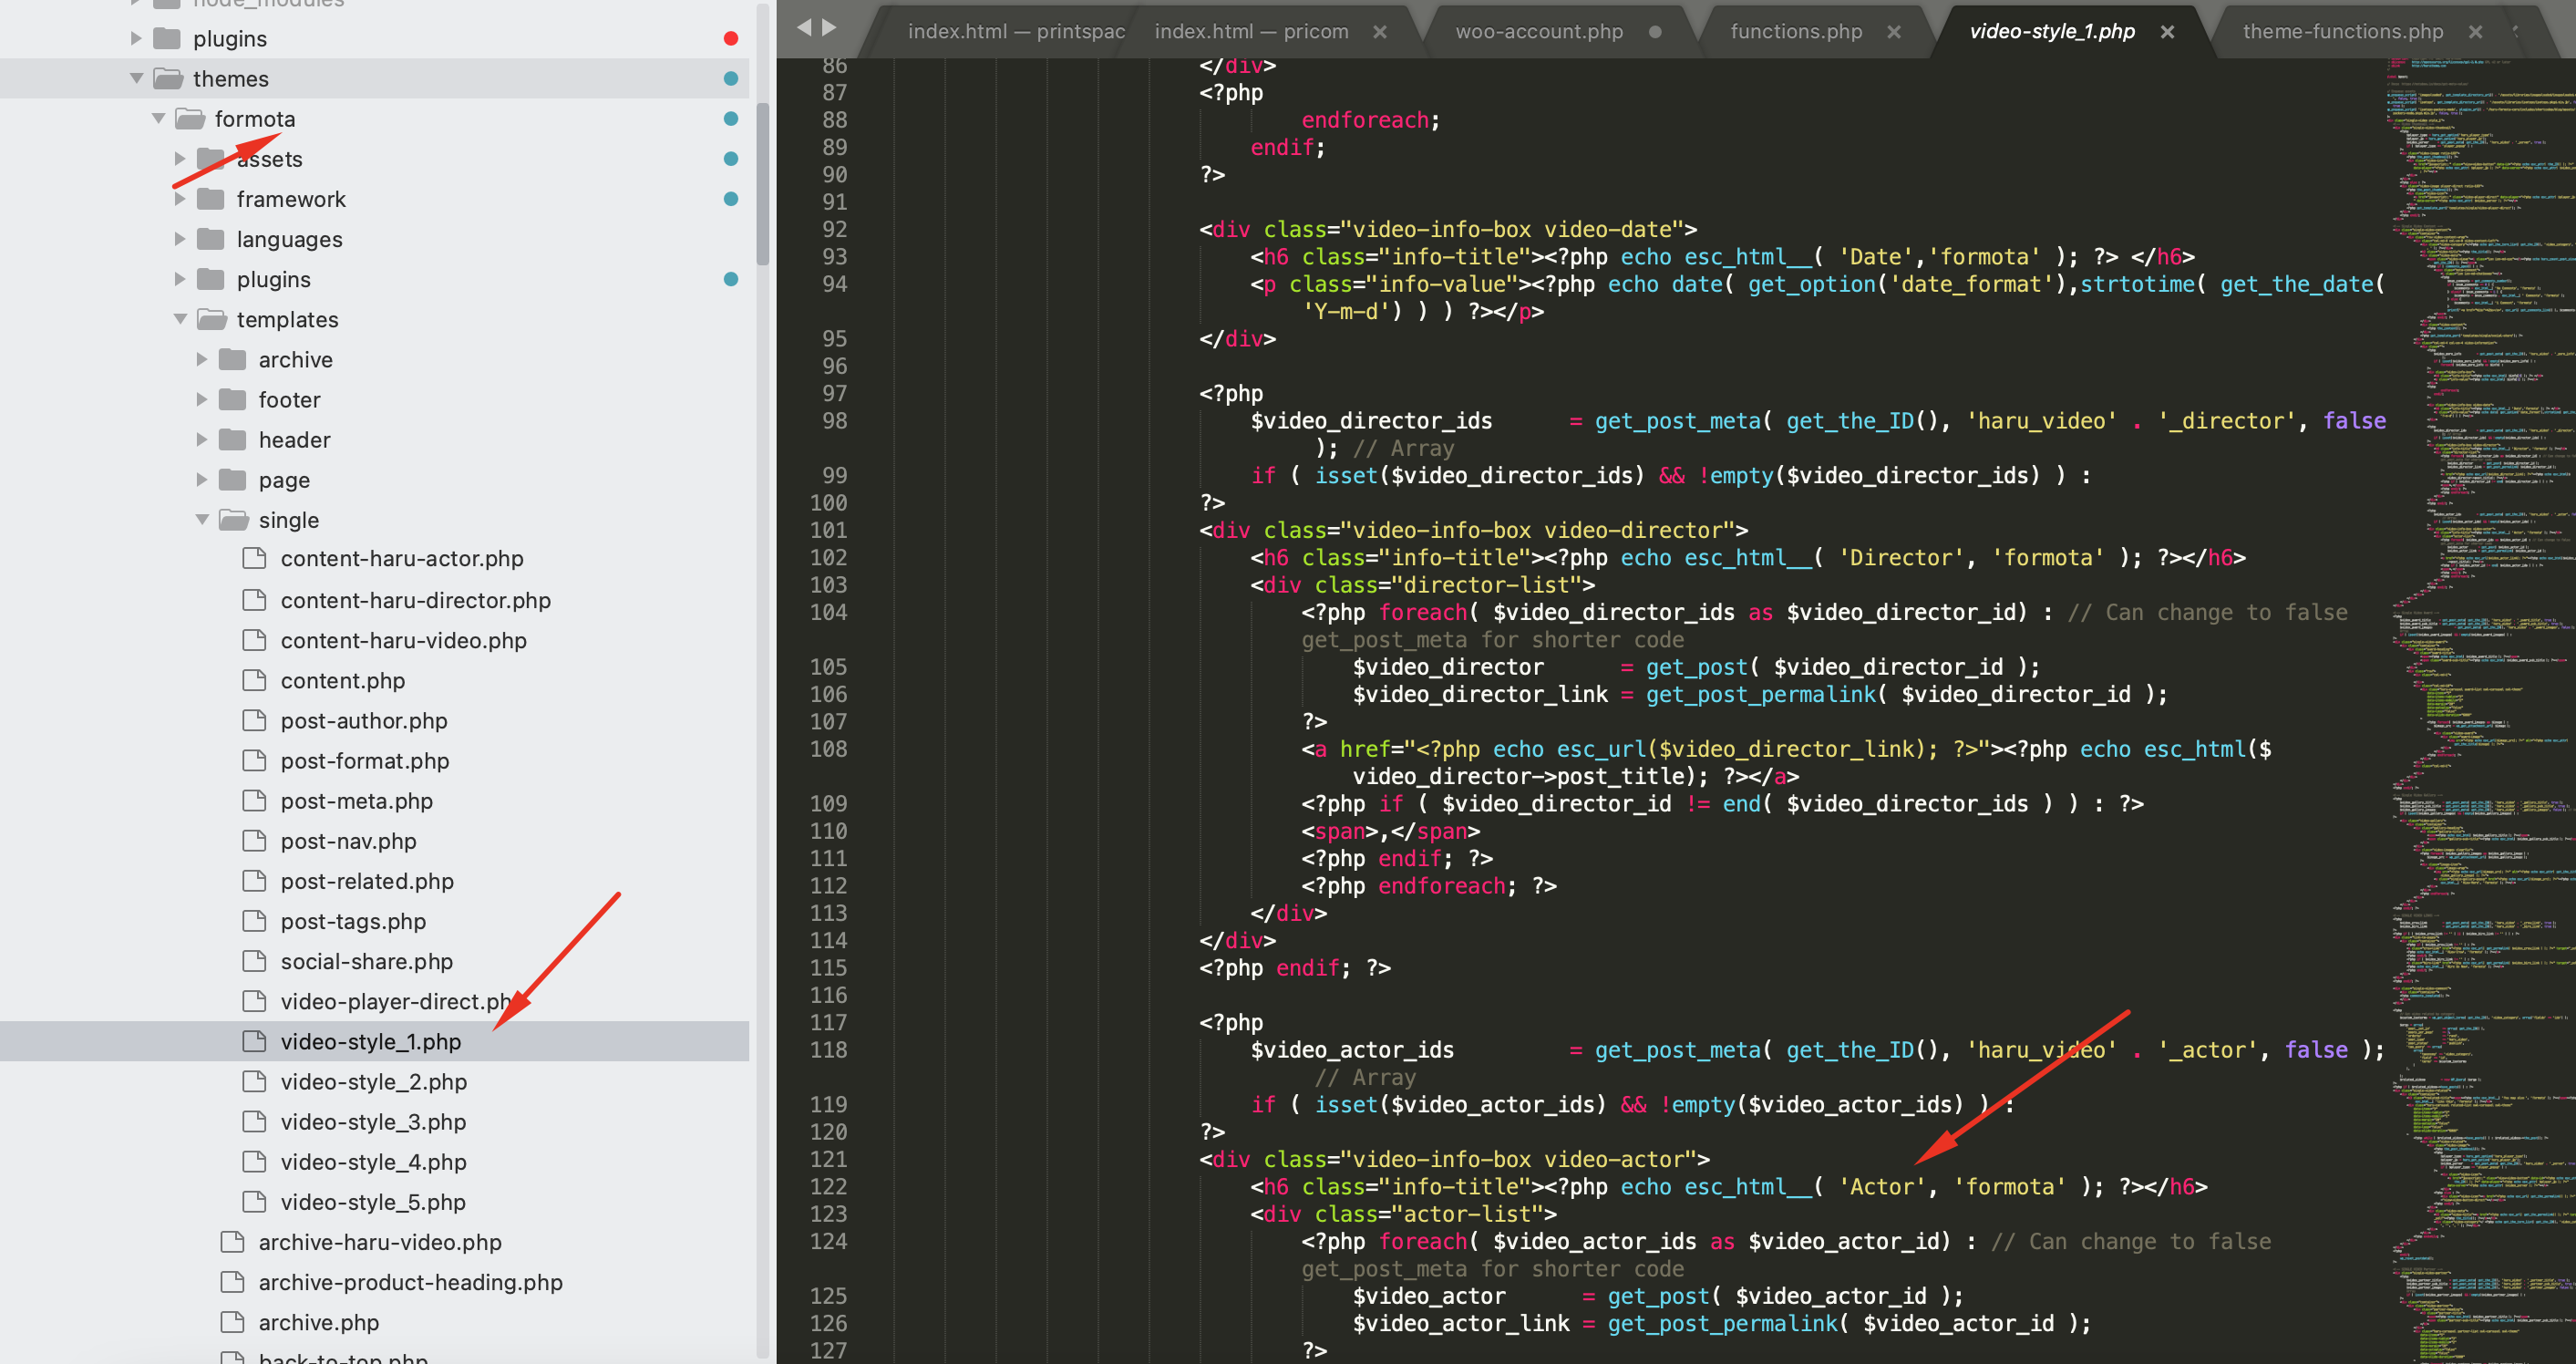
Task: Click the sidebar vertical scrollbar
Action: (x=763, y=183)
